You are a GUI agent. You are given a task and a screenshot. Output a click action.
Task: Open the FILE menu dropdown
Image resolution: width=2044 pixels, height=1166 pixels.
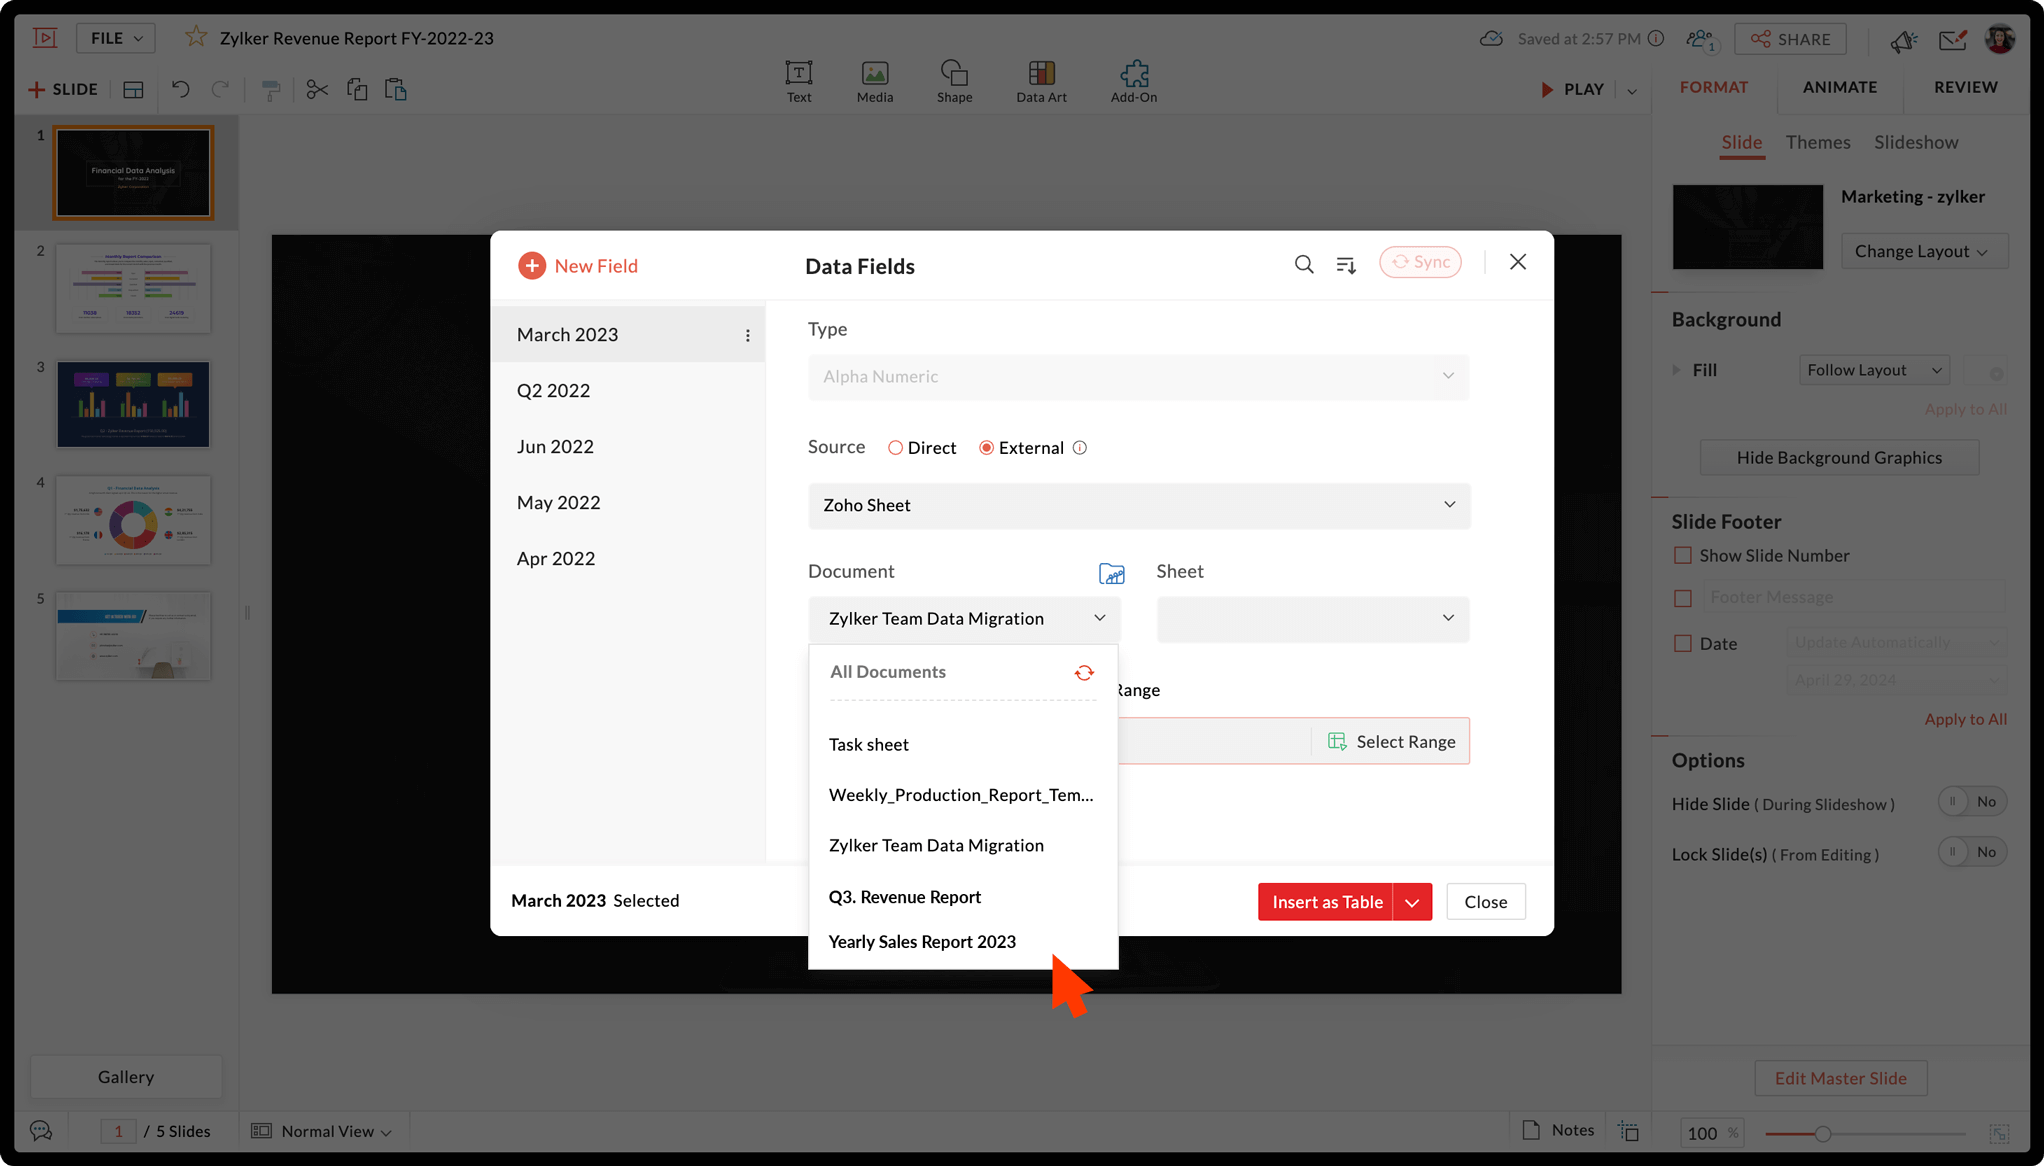coord(116,38)
